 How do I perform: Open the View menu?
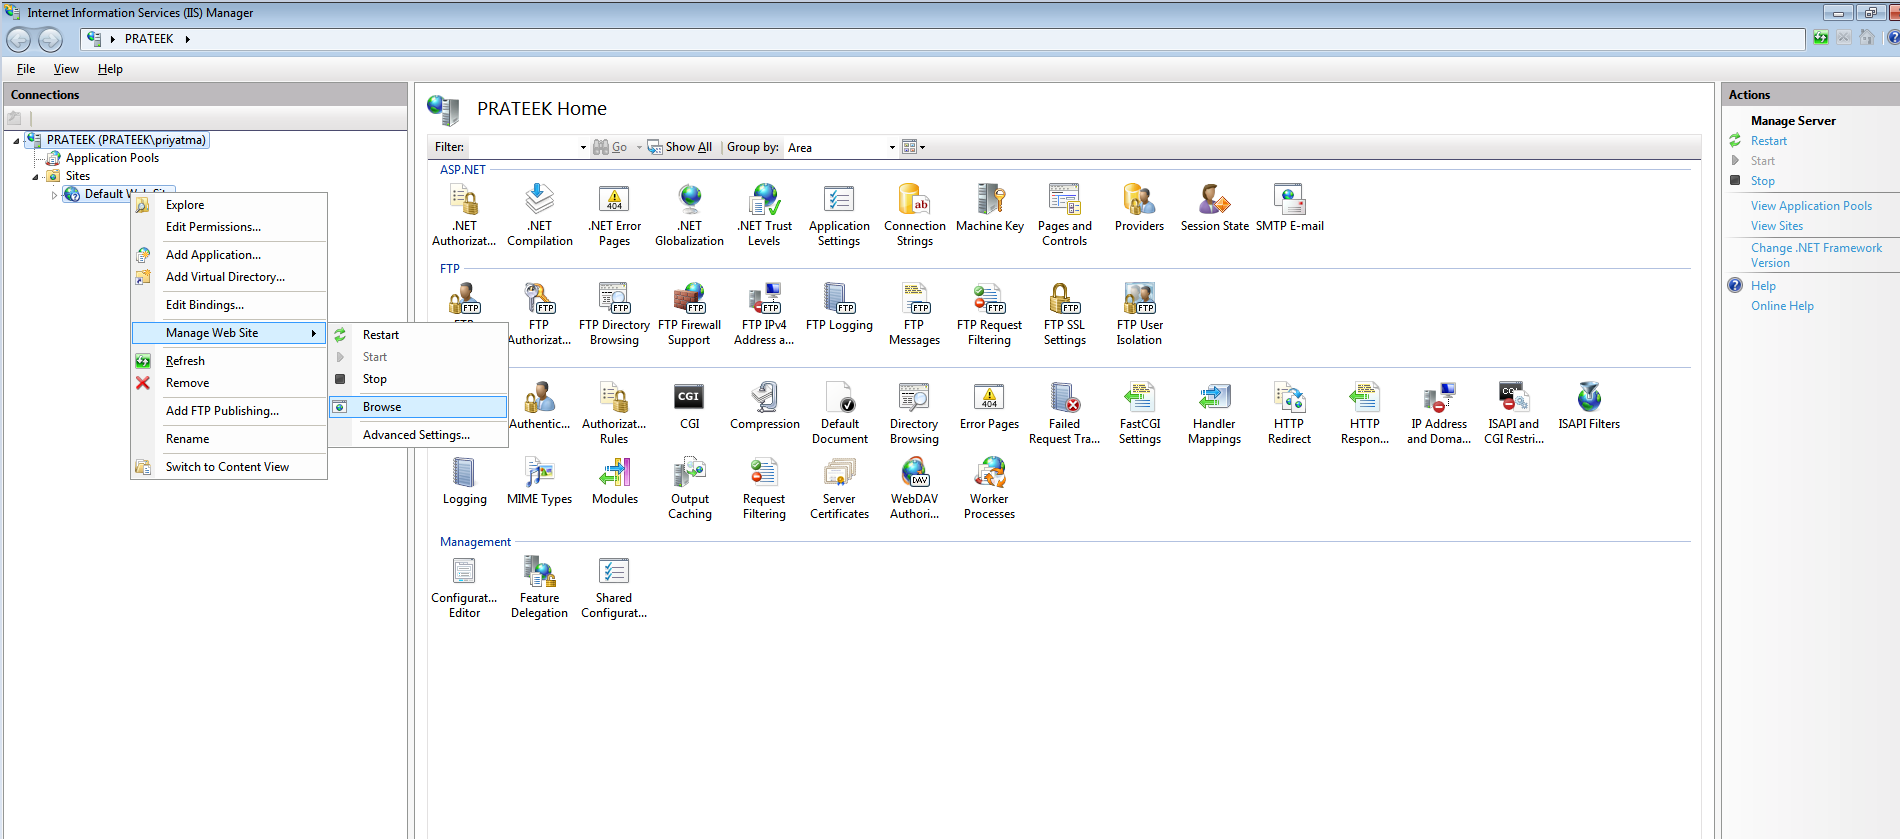(66, 69)
